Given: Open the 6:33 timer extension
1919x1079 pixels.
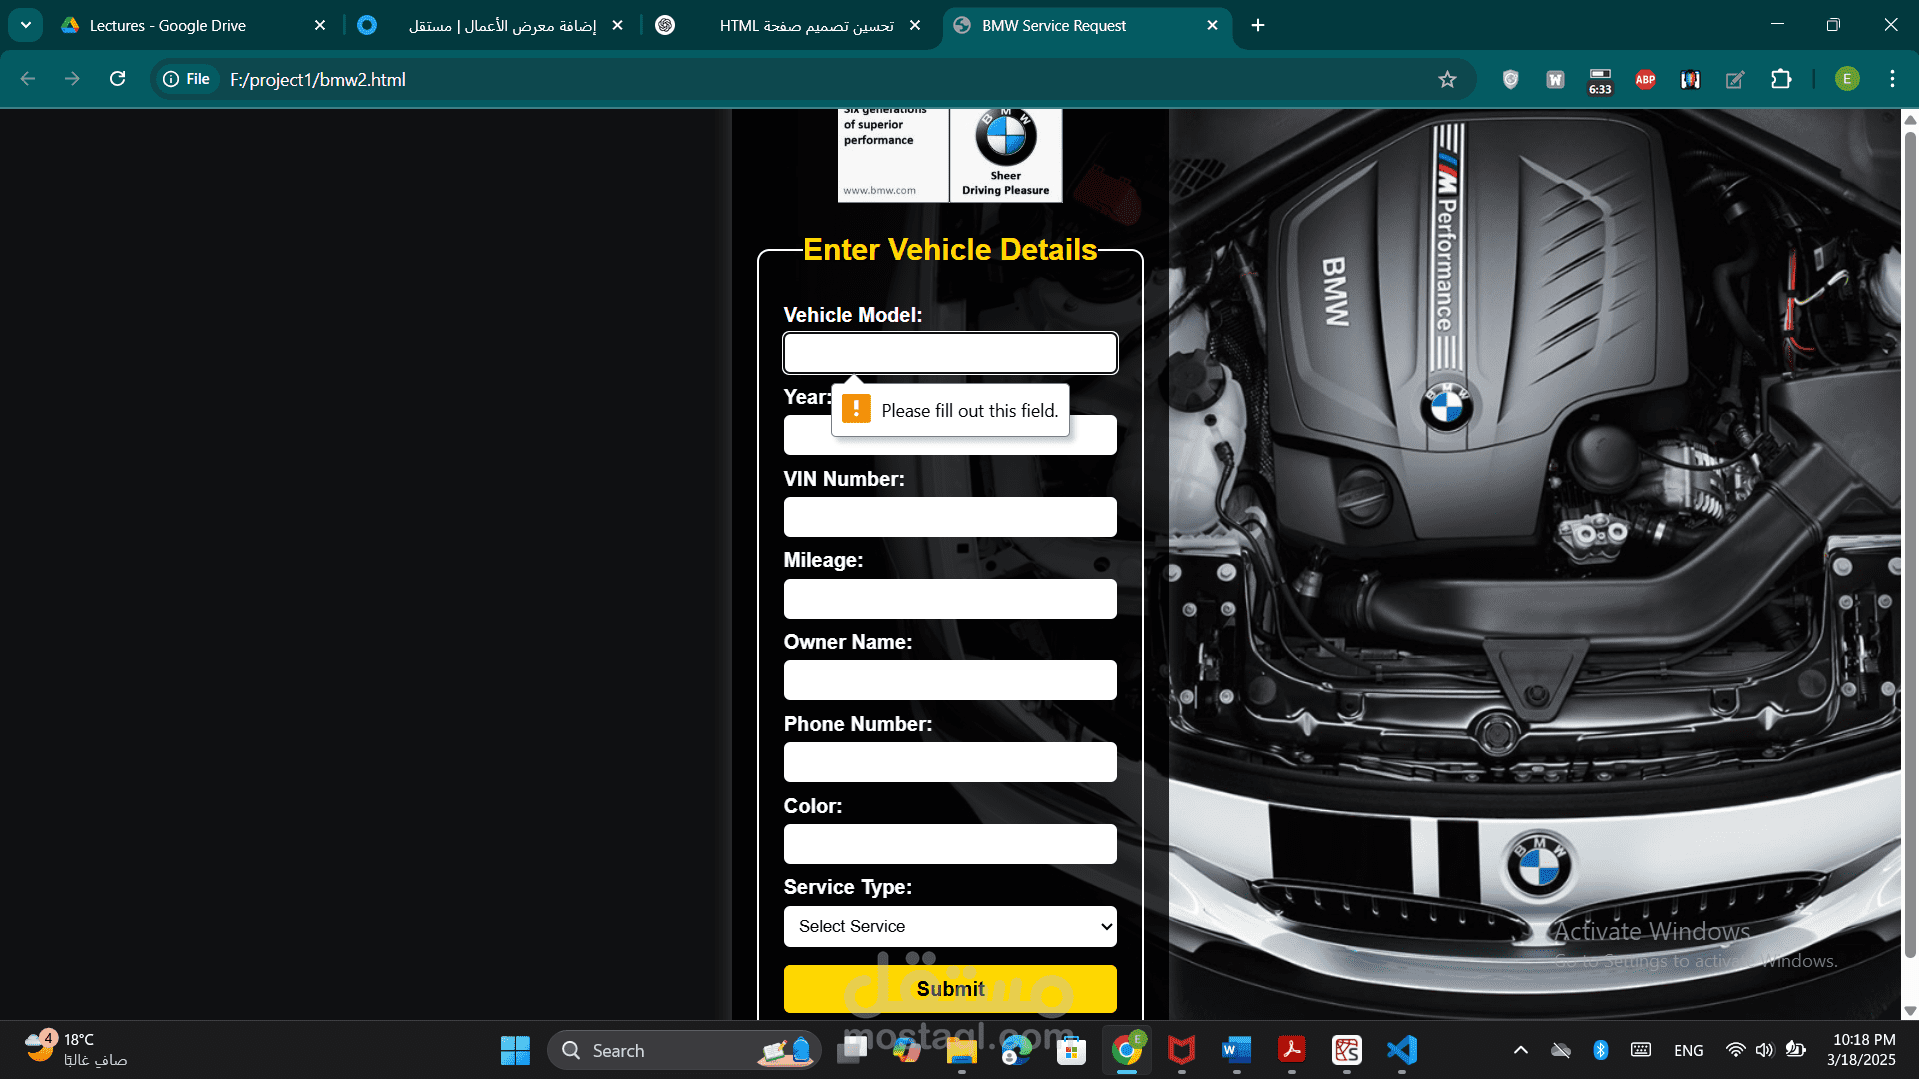Looking at the screenshot, I should [1600, 80].
